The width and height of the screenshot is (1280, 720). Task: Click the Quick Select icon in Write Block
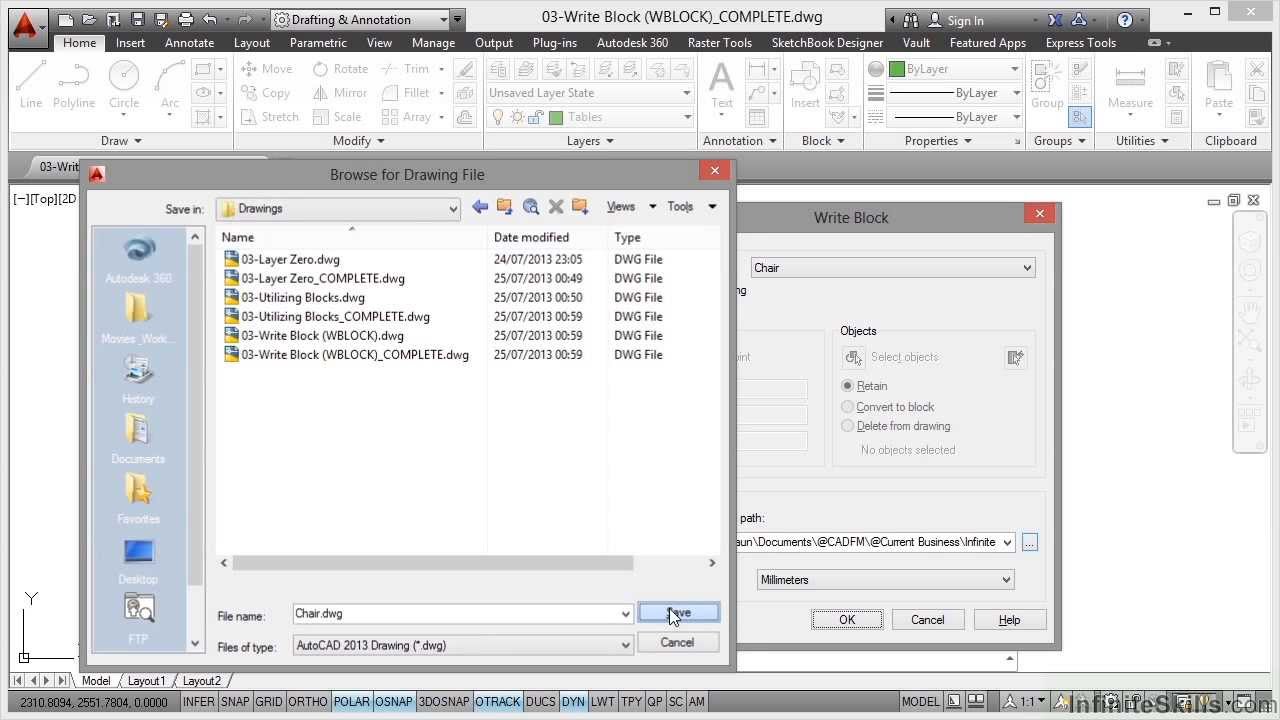pyautogui.click(x=1016, y=357)
